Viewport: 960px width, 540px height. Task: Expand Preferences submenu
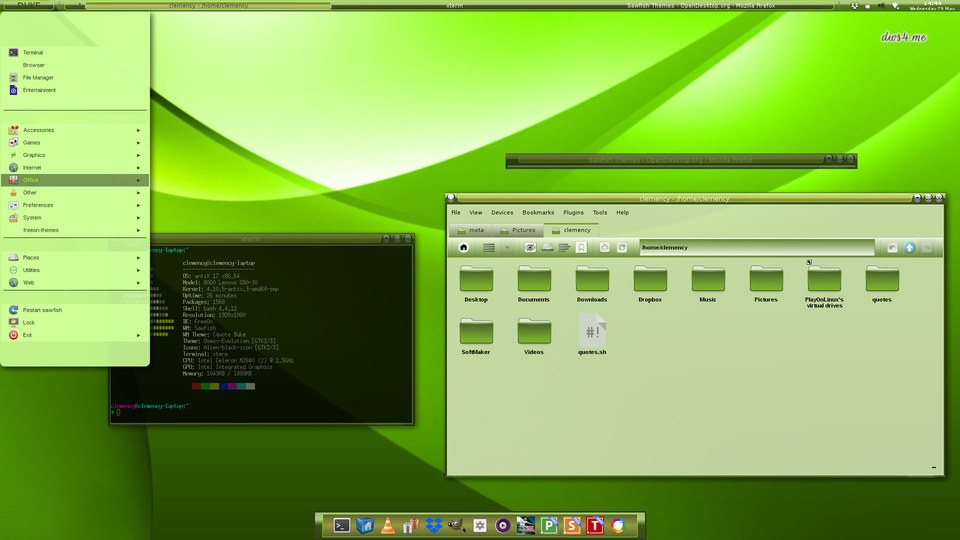pos(75,205)
